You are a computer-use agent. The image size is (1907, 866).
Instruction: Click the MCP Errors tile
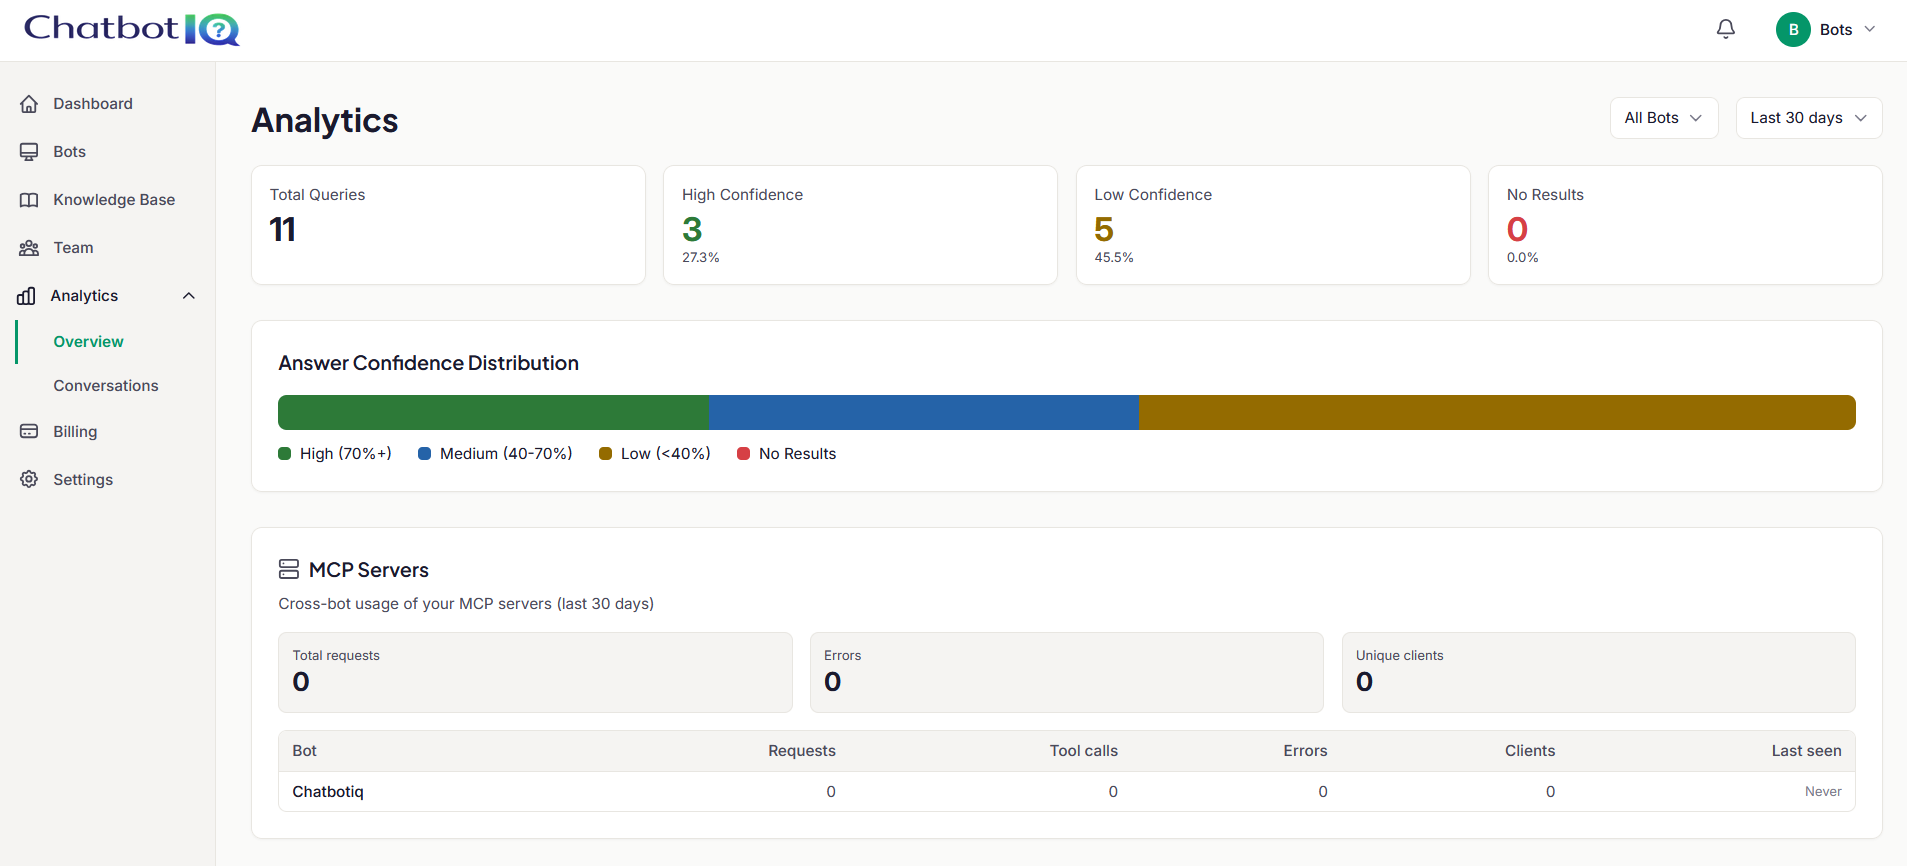click(x=1067, y=672)
